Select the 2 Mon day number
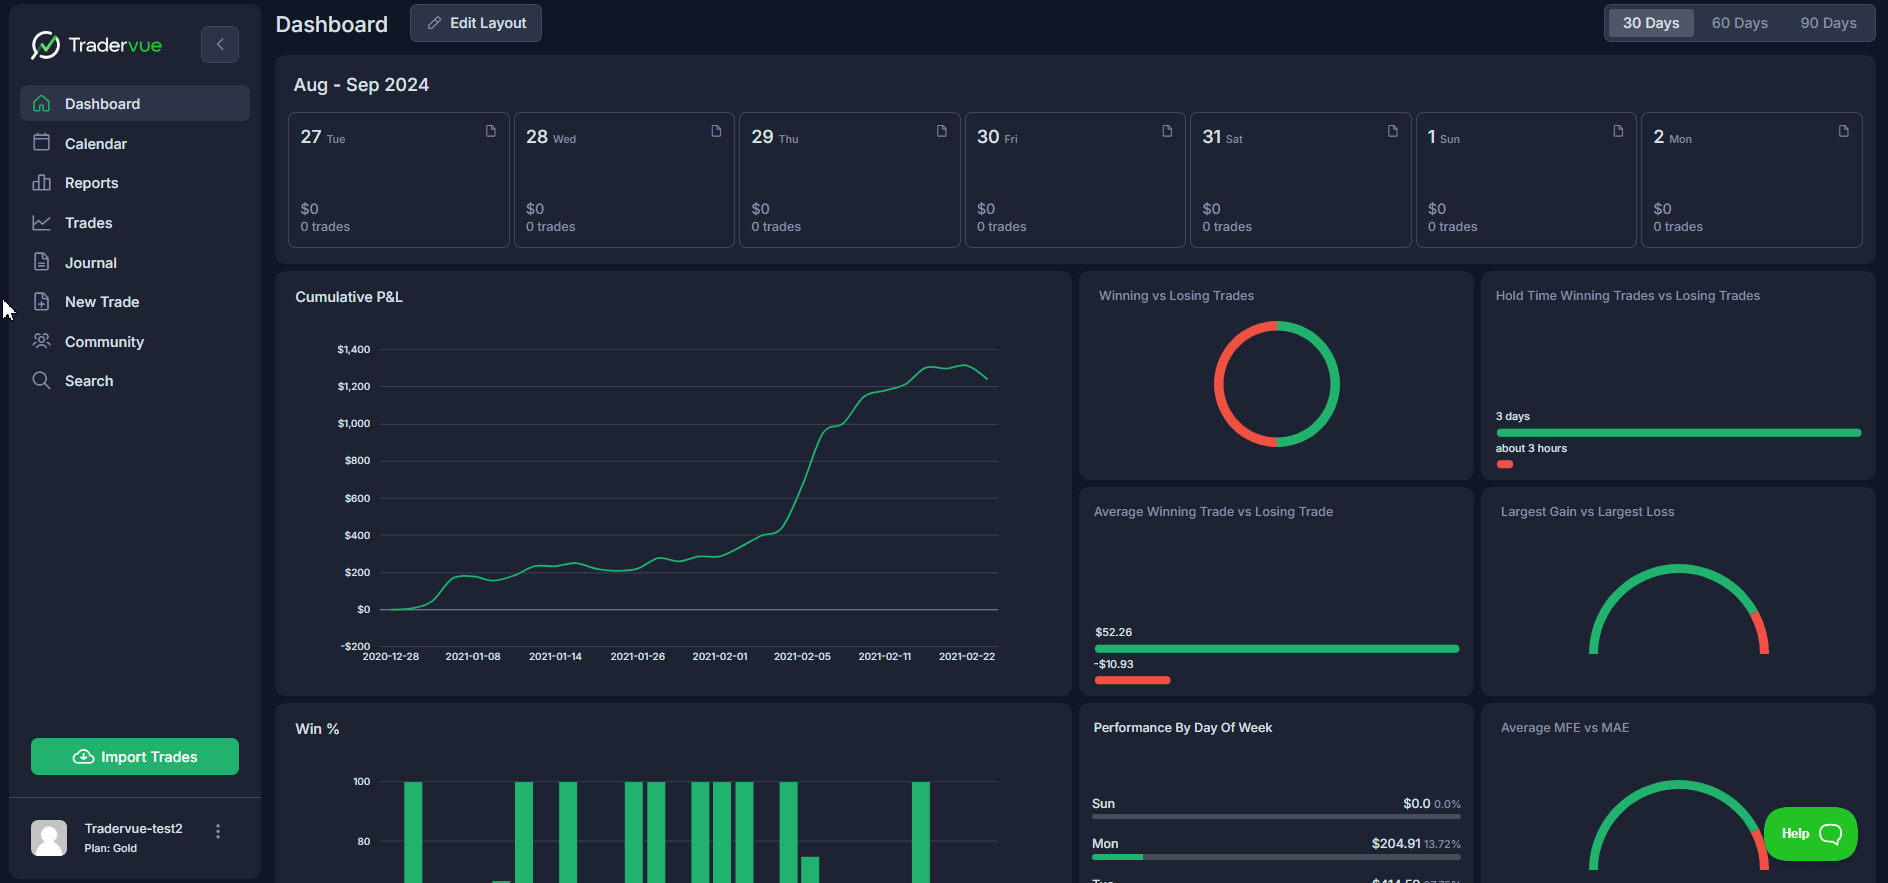Image resolution: width=1888 pixels, height=883 pixels. [x=1659, y=137]
